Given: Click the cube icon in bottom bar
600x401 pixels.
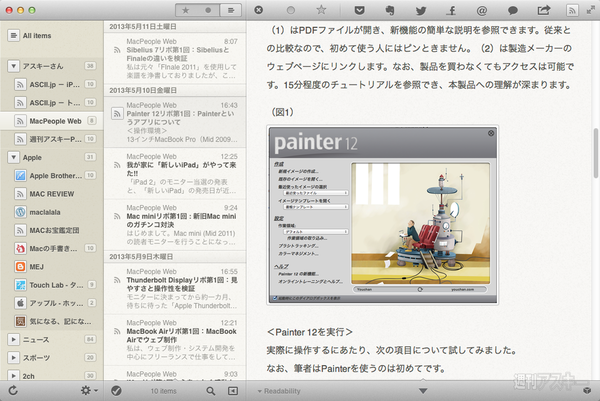Looking at the screenshot, I should point(587,391).
